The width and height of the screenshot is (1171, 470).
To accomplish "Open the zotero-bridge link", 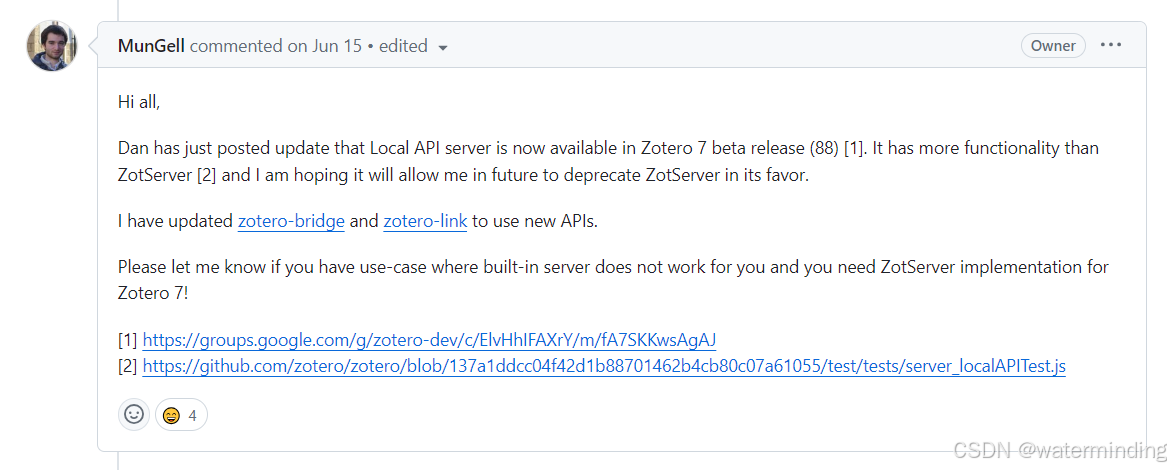I will (291, 221).
